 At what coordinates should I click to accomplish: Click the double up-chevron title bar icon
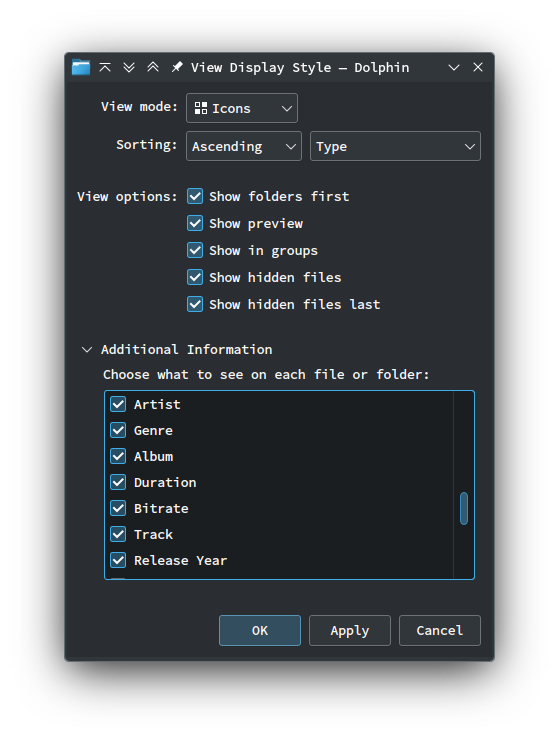pyautogui.click(x=153, y=67)
